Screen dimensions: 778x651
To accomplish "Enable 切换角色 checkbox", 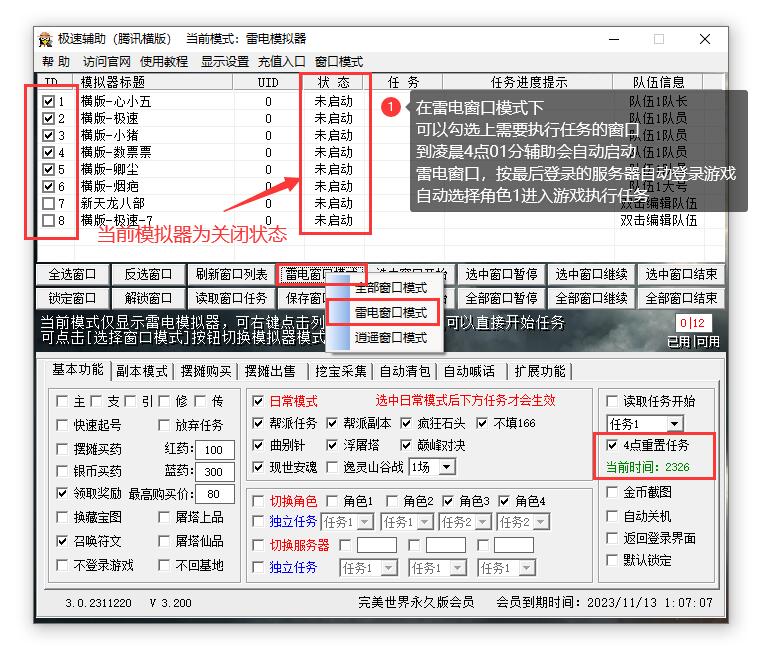I will click(258, 501).
